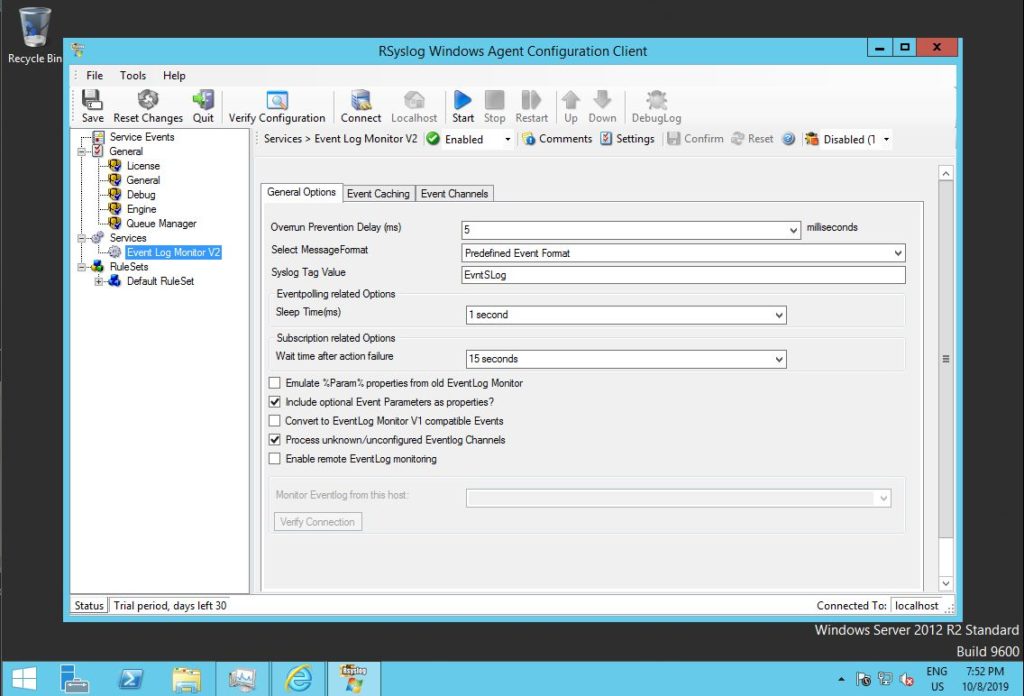This screenshot has width=1024, height=696.
Task: Open the Tools menu
Action: [x=132, y=75]
